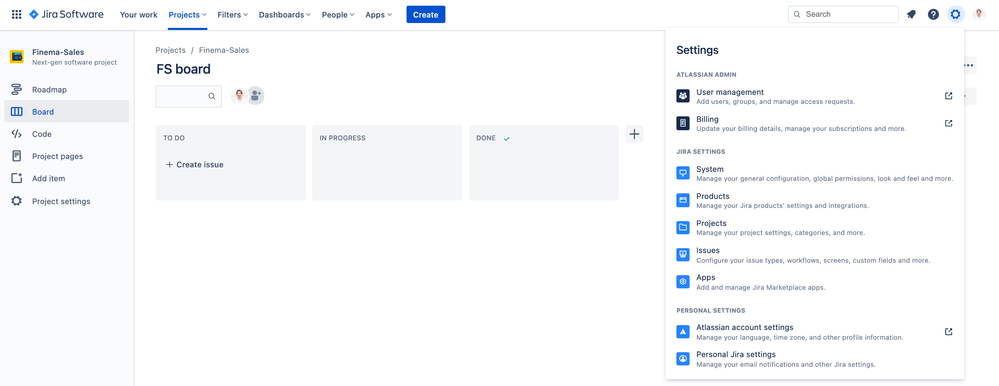Expand the Apps dropdown in top nav
Image resolution: width=999 pixels, height=386 pixels.
(x=378, y=15)
